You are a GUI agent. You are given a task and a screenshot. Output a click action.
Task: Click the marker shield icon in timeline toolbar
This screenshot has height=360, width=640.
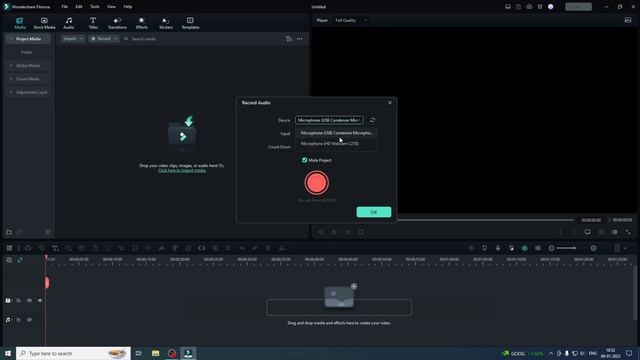click(484, 248)
